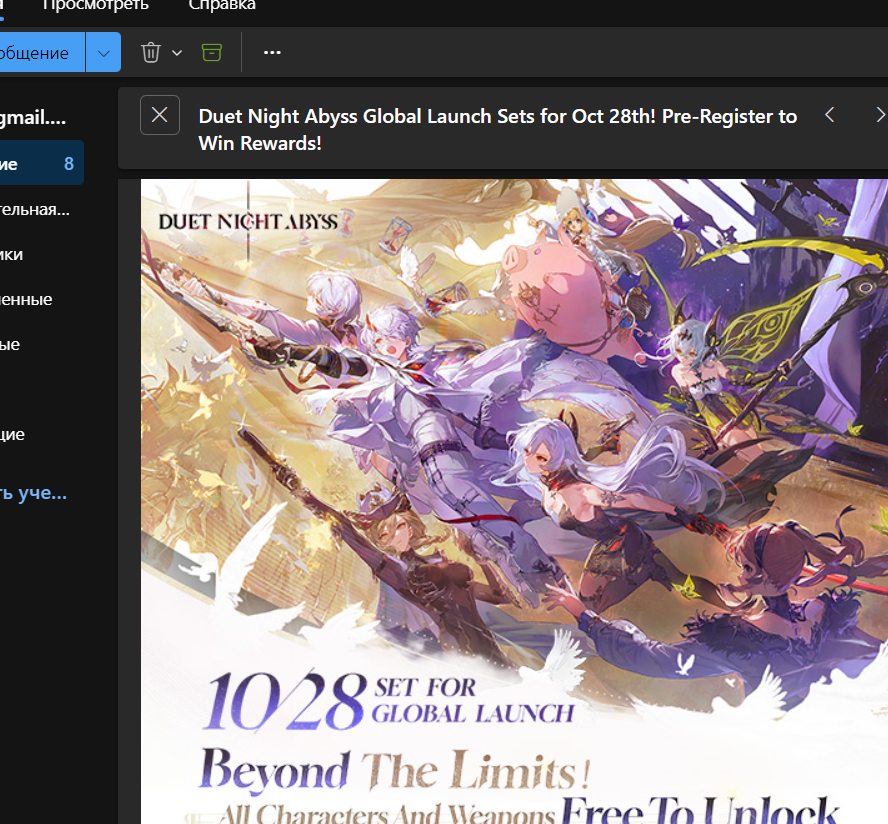Go to the previous message using left arrow
The height and width of the screenshot is (824, 888).
(x=829, y=115)
